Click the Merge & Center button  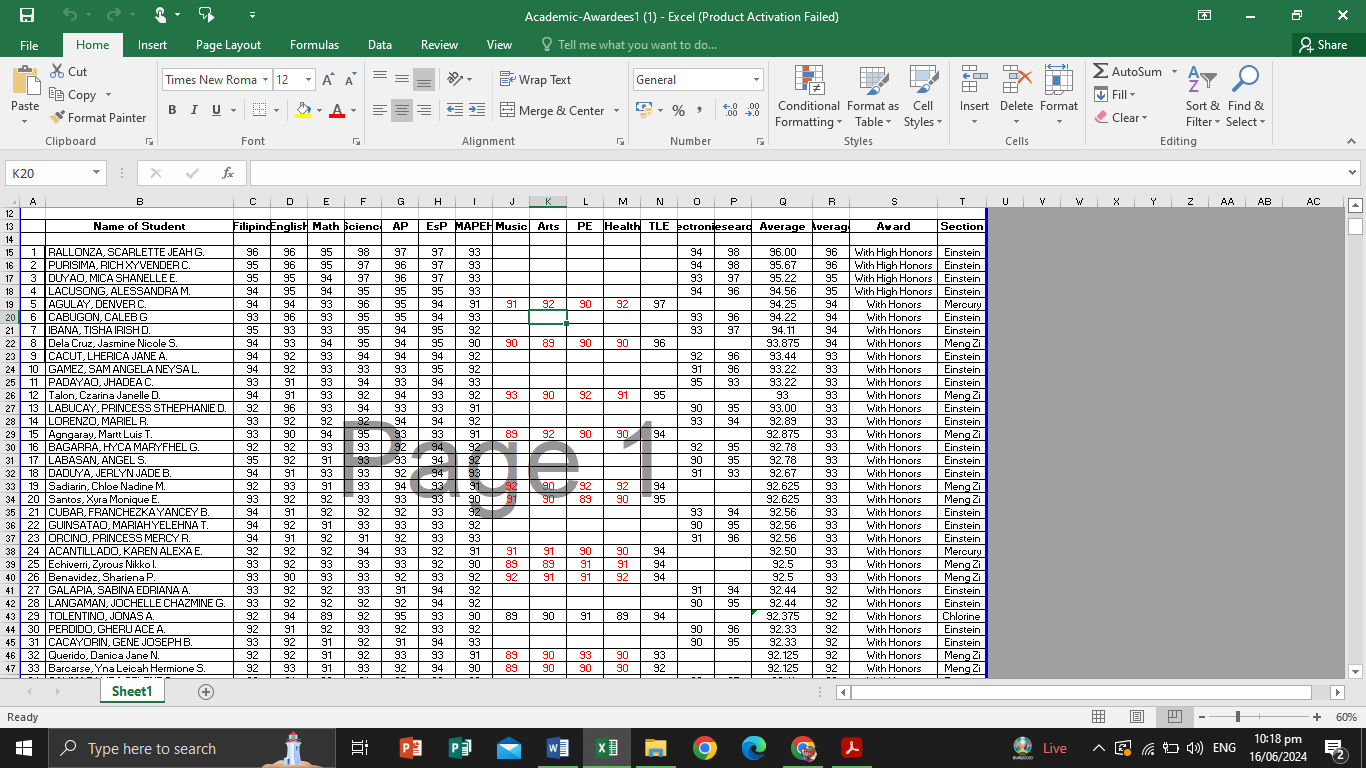point(552,110)
